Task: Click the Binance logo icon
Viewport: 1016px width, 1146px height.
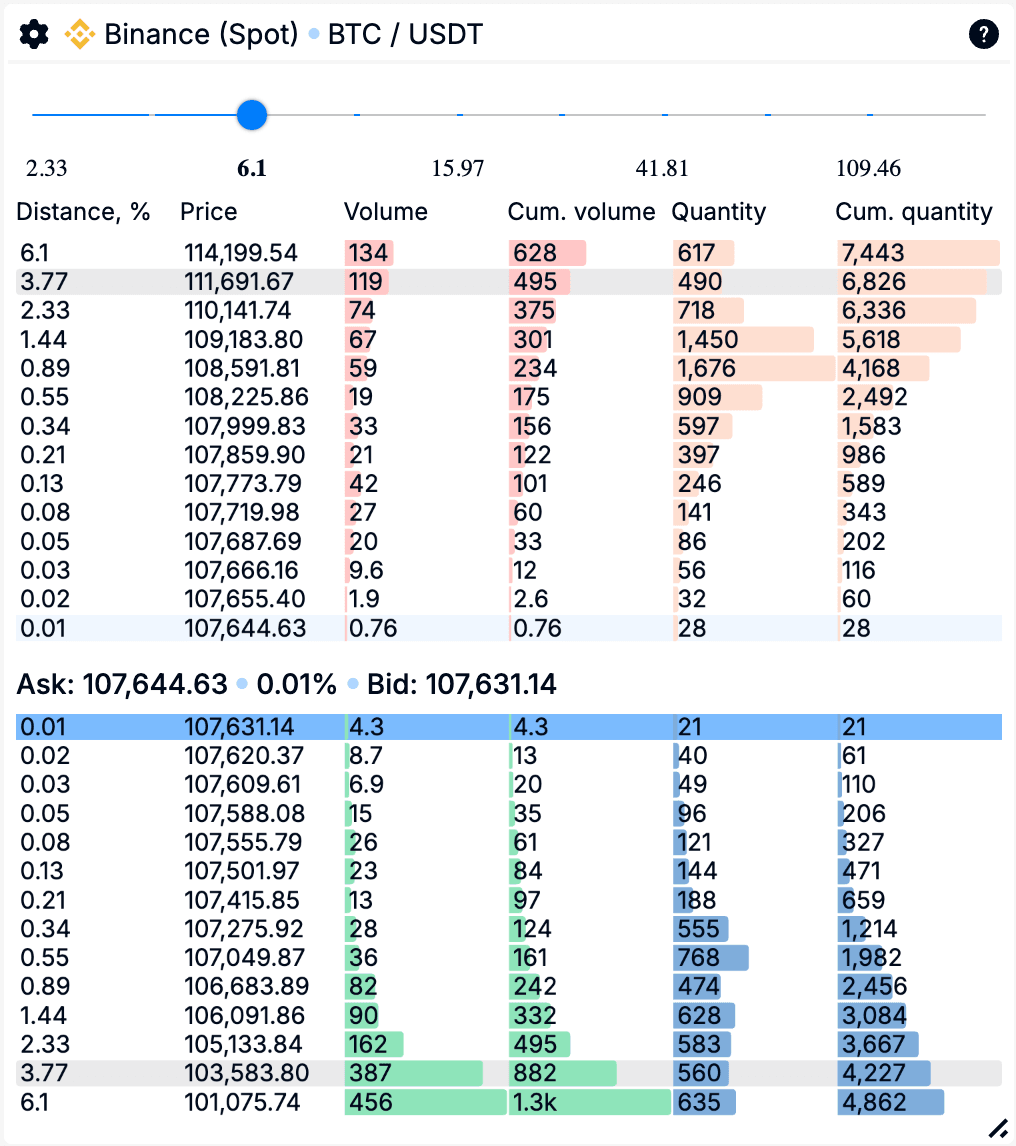Action: point(80,35)
